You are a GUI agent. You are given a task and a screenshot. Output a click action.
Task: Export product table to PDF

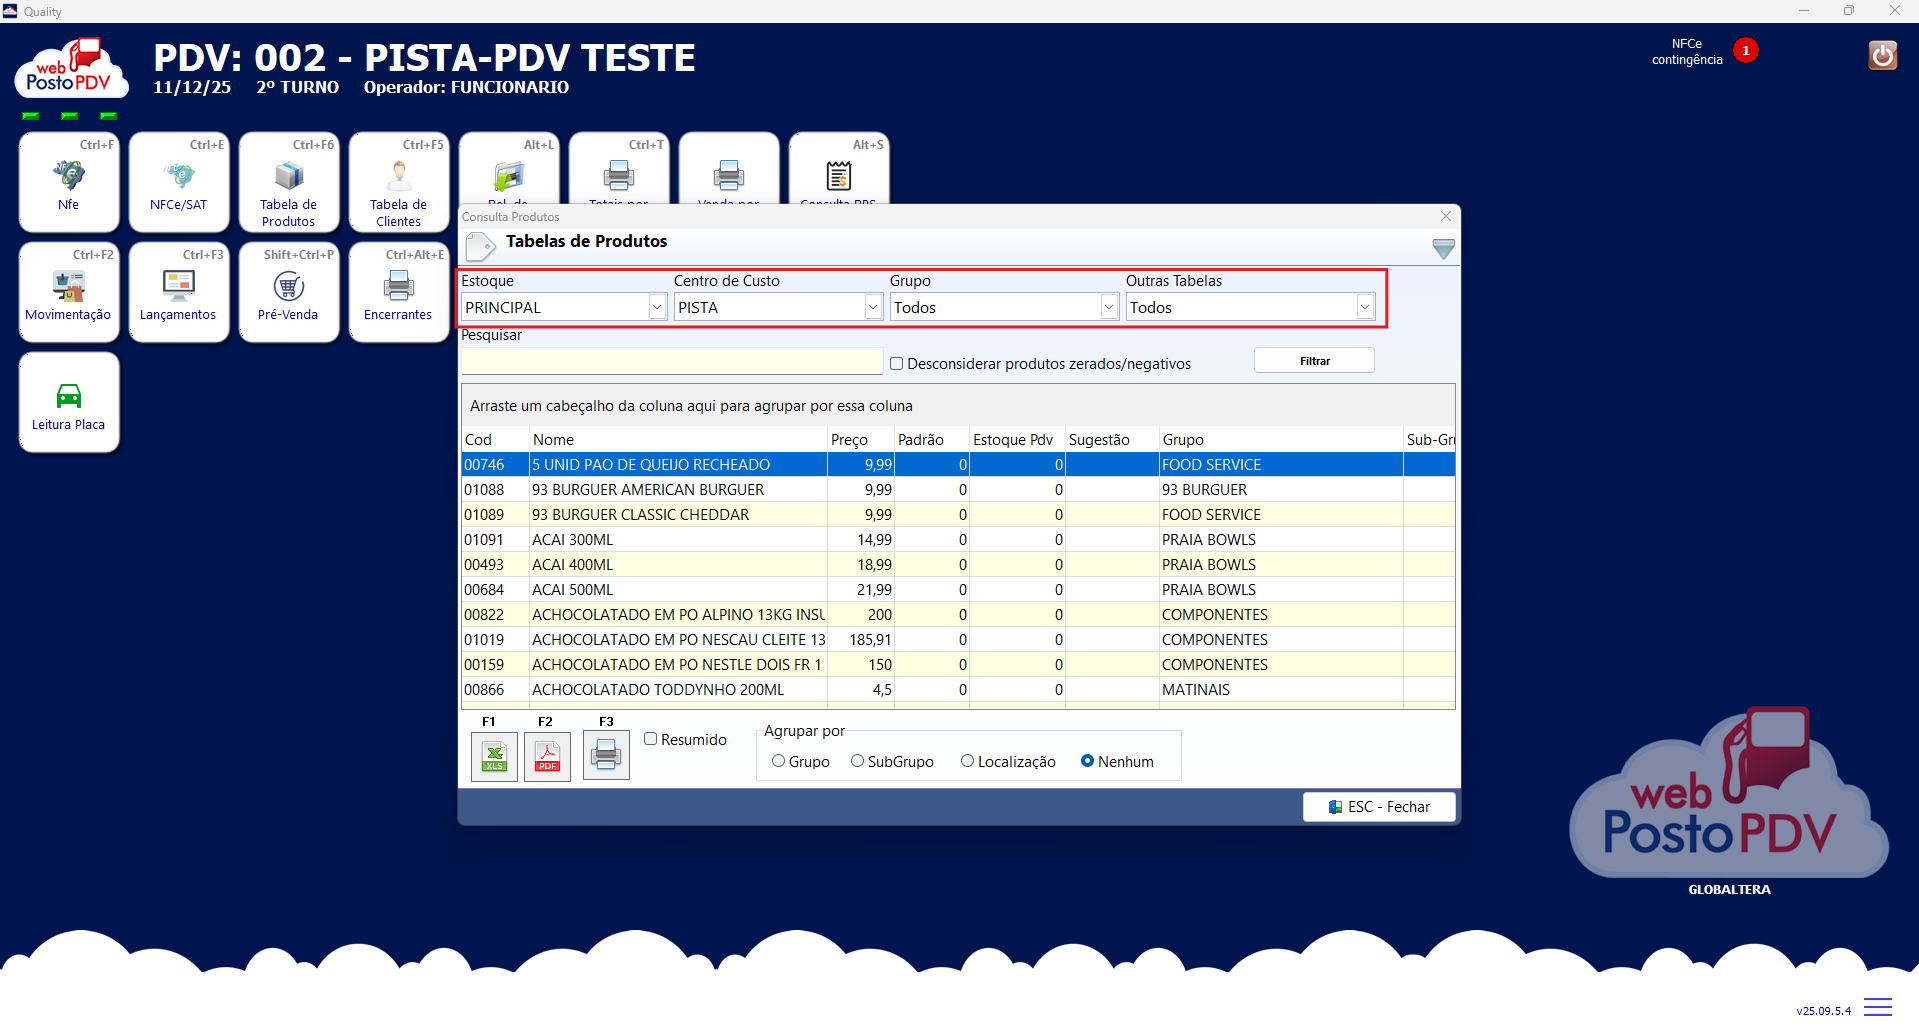coord(547,756)
